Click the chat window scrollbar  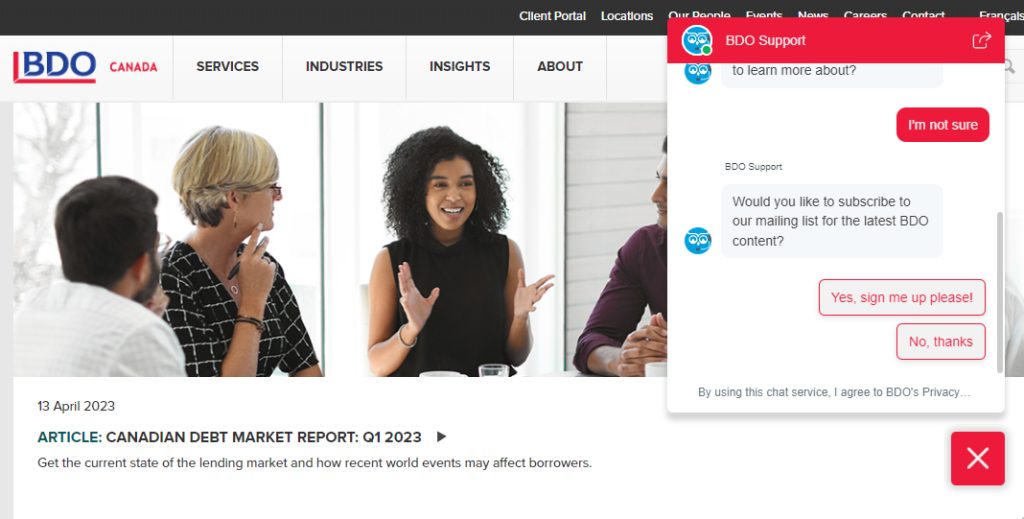click(x=999, y=292)
